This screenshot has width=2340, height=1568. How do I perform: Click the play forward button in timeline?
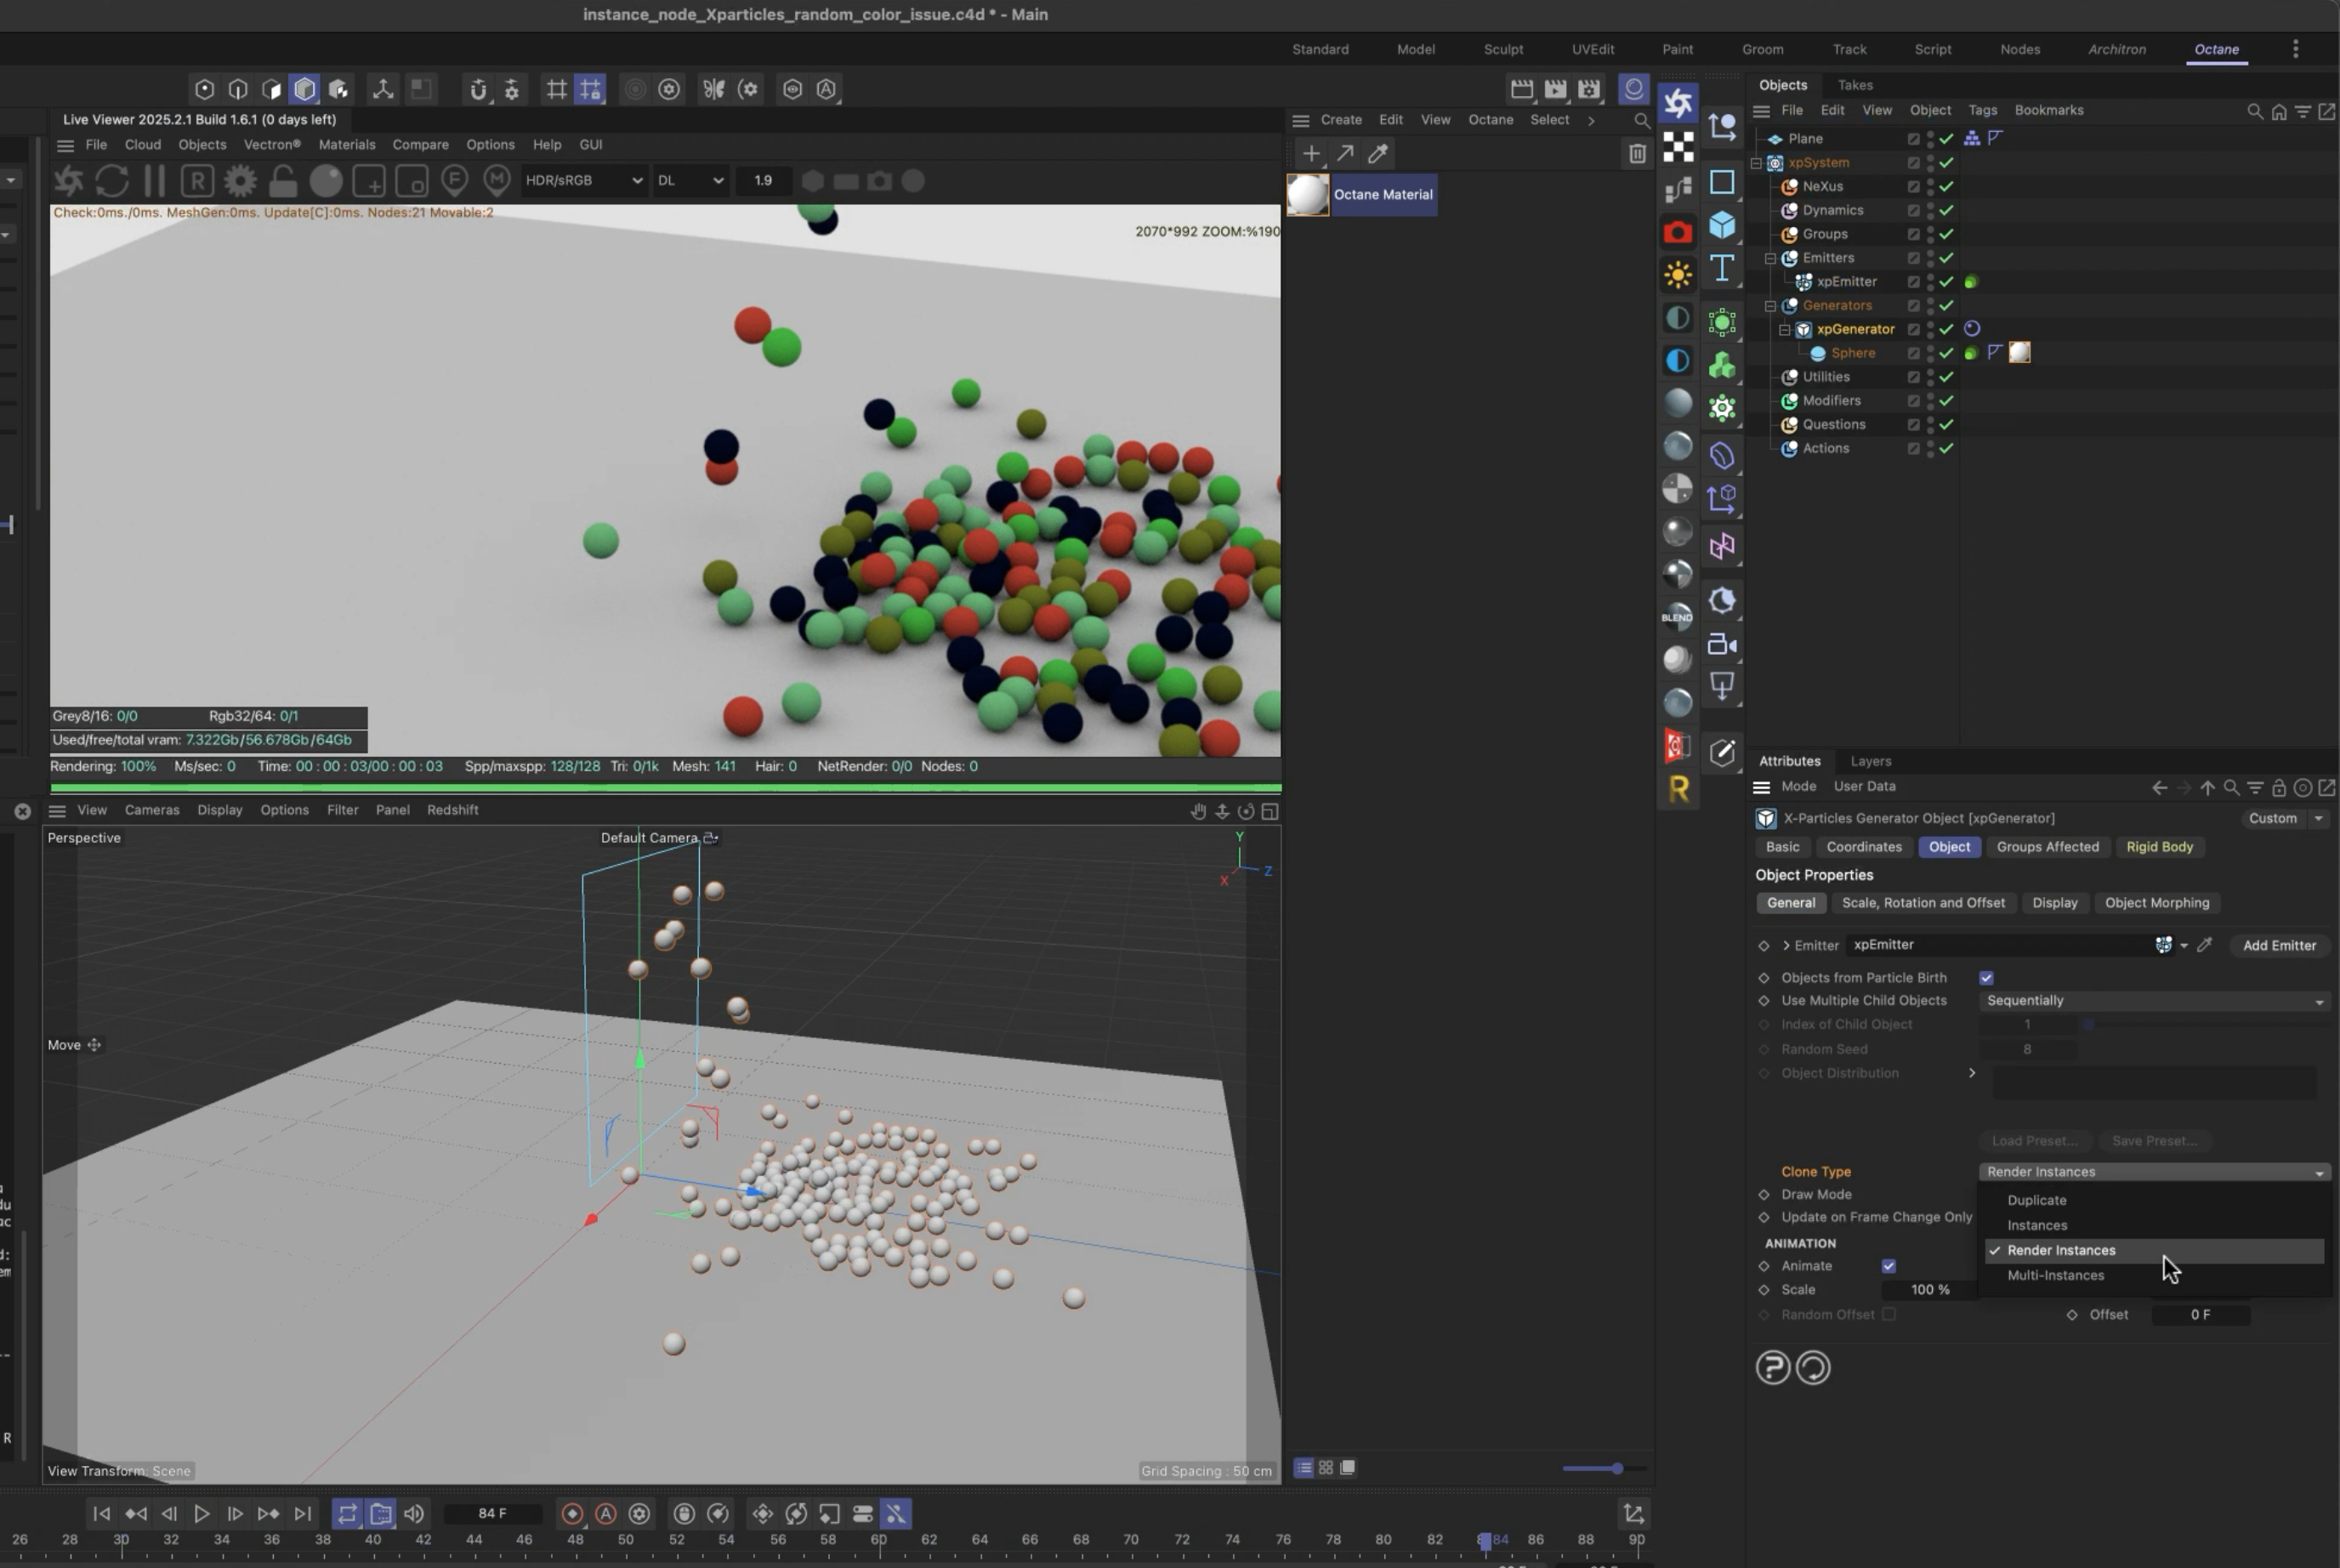point(201,1513)
